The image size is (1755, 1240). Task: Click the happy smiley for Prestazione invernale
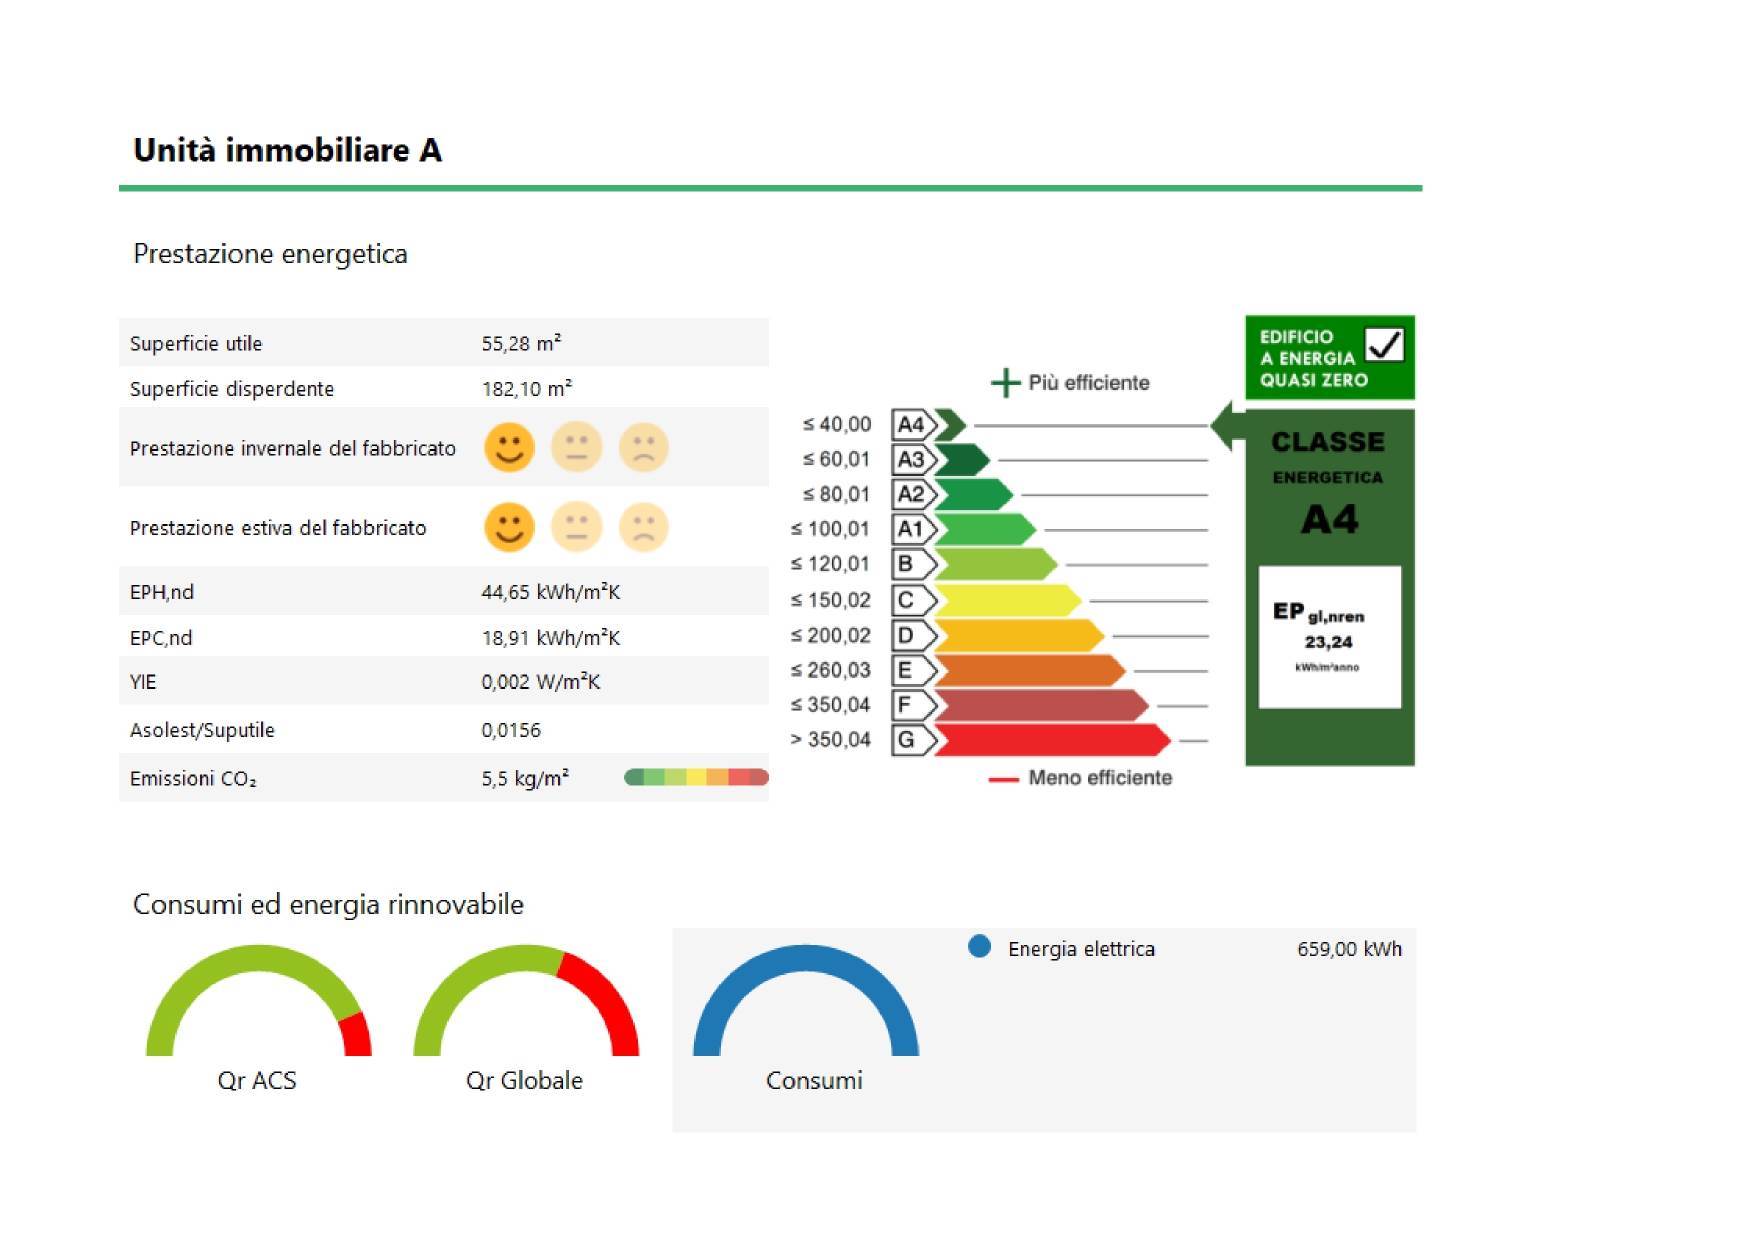[x=509, y=447]
